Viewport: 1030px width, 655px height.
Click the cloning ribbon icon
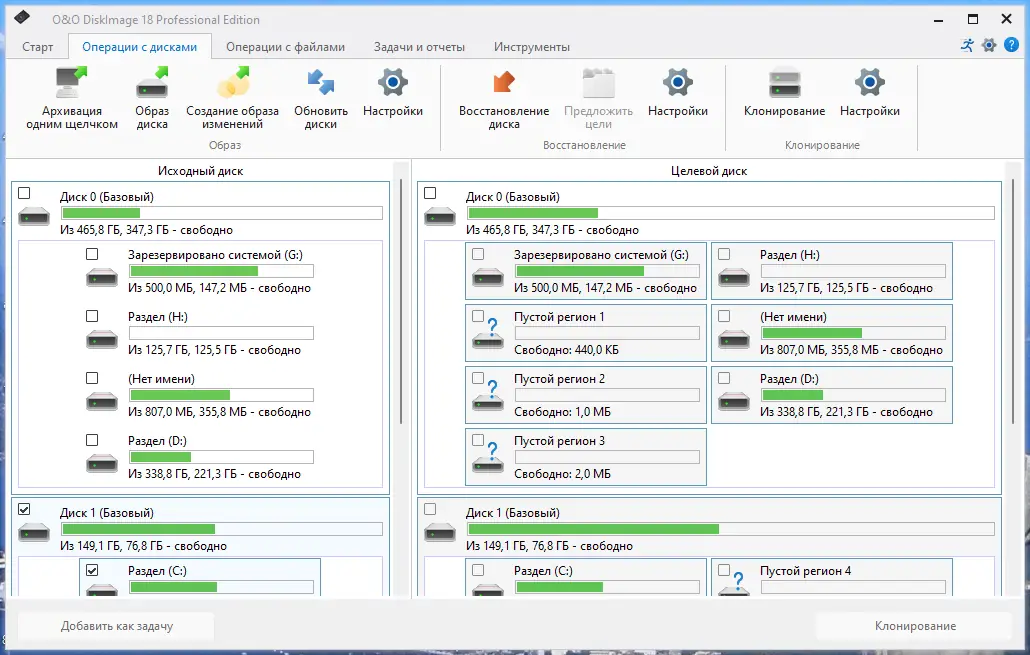pos(784,82)
